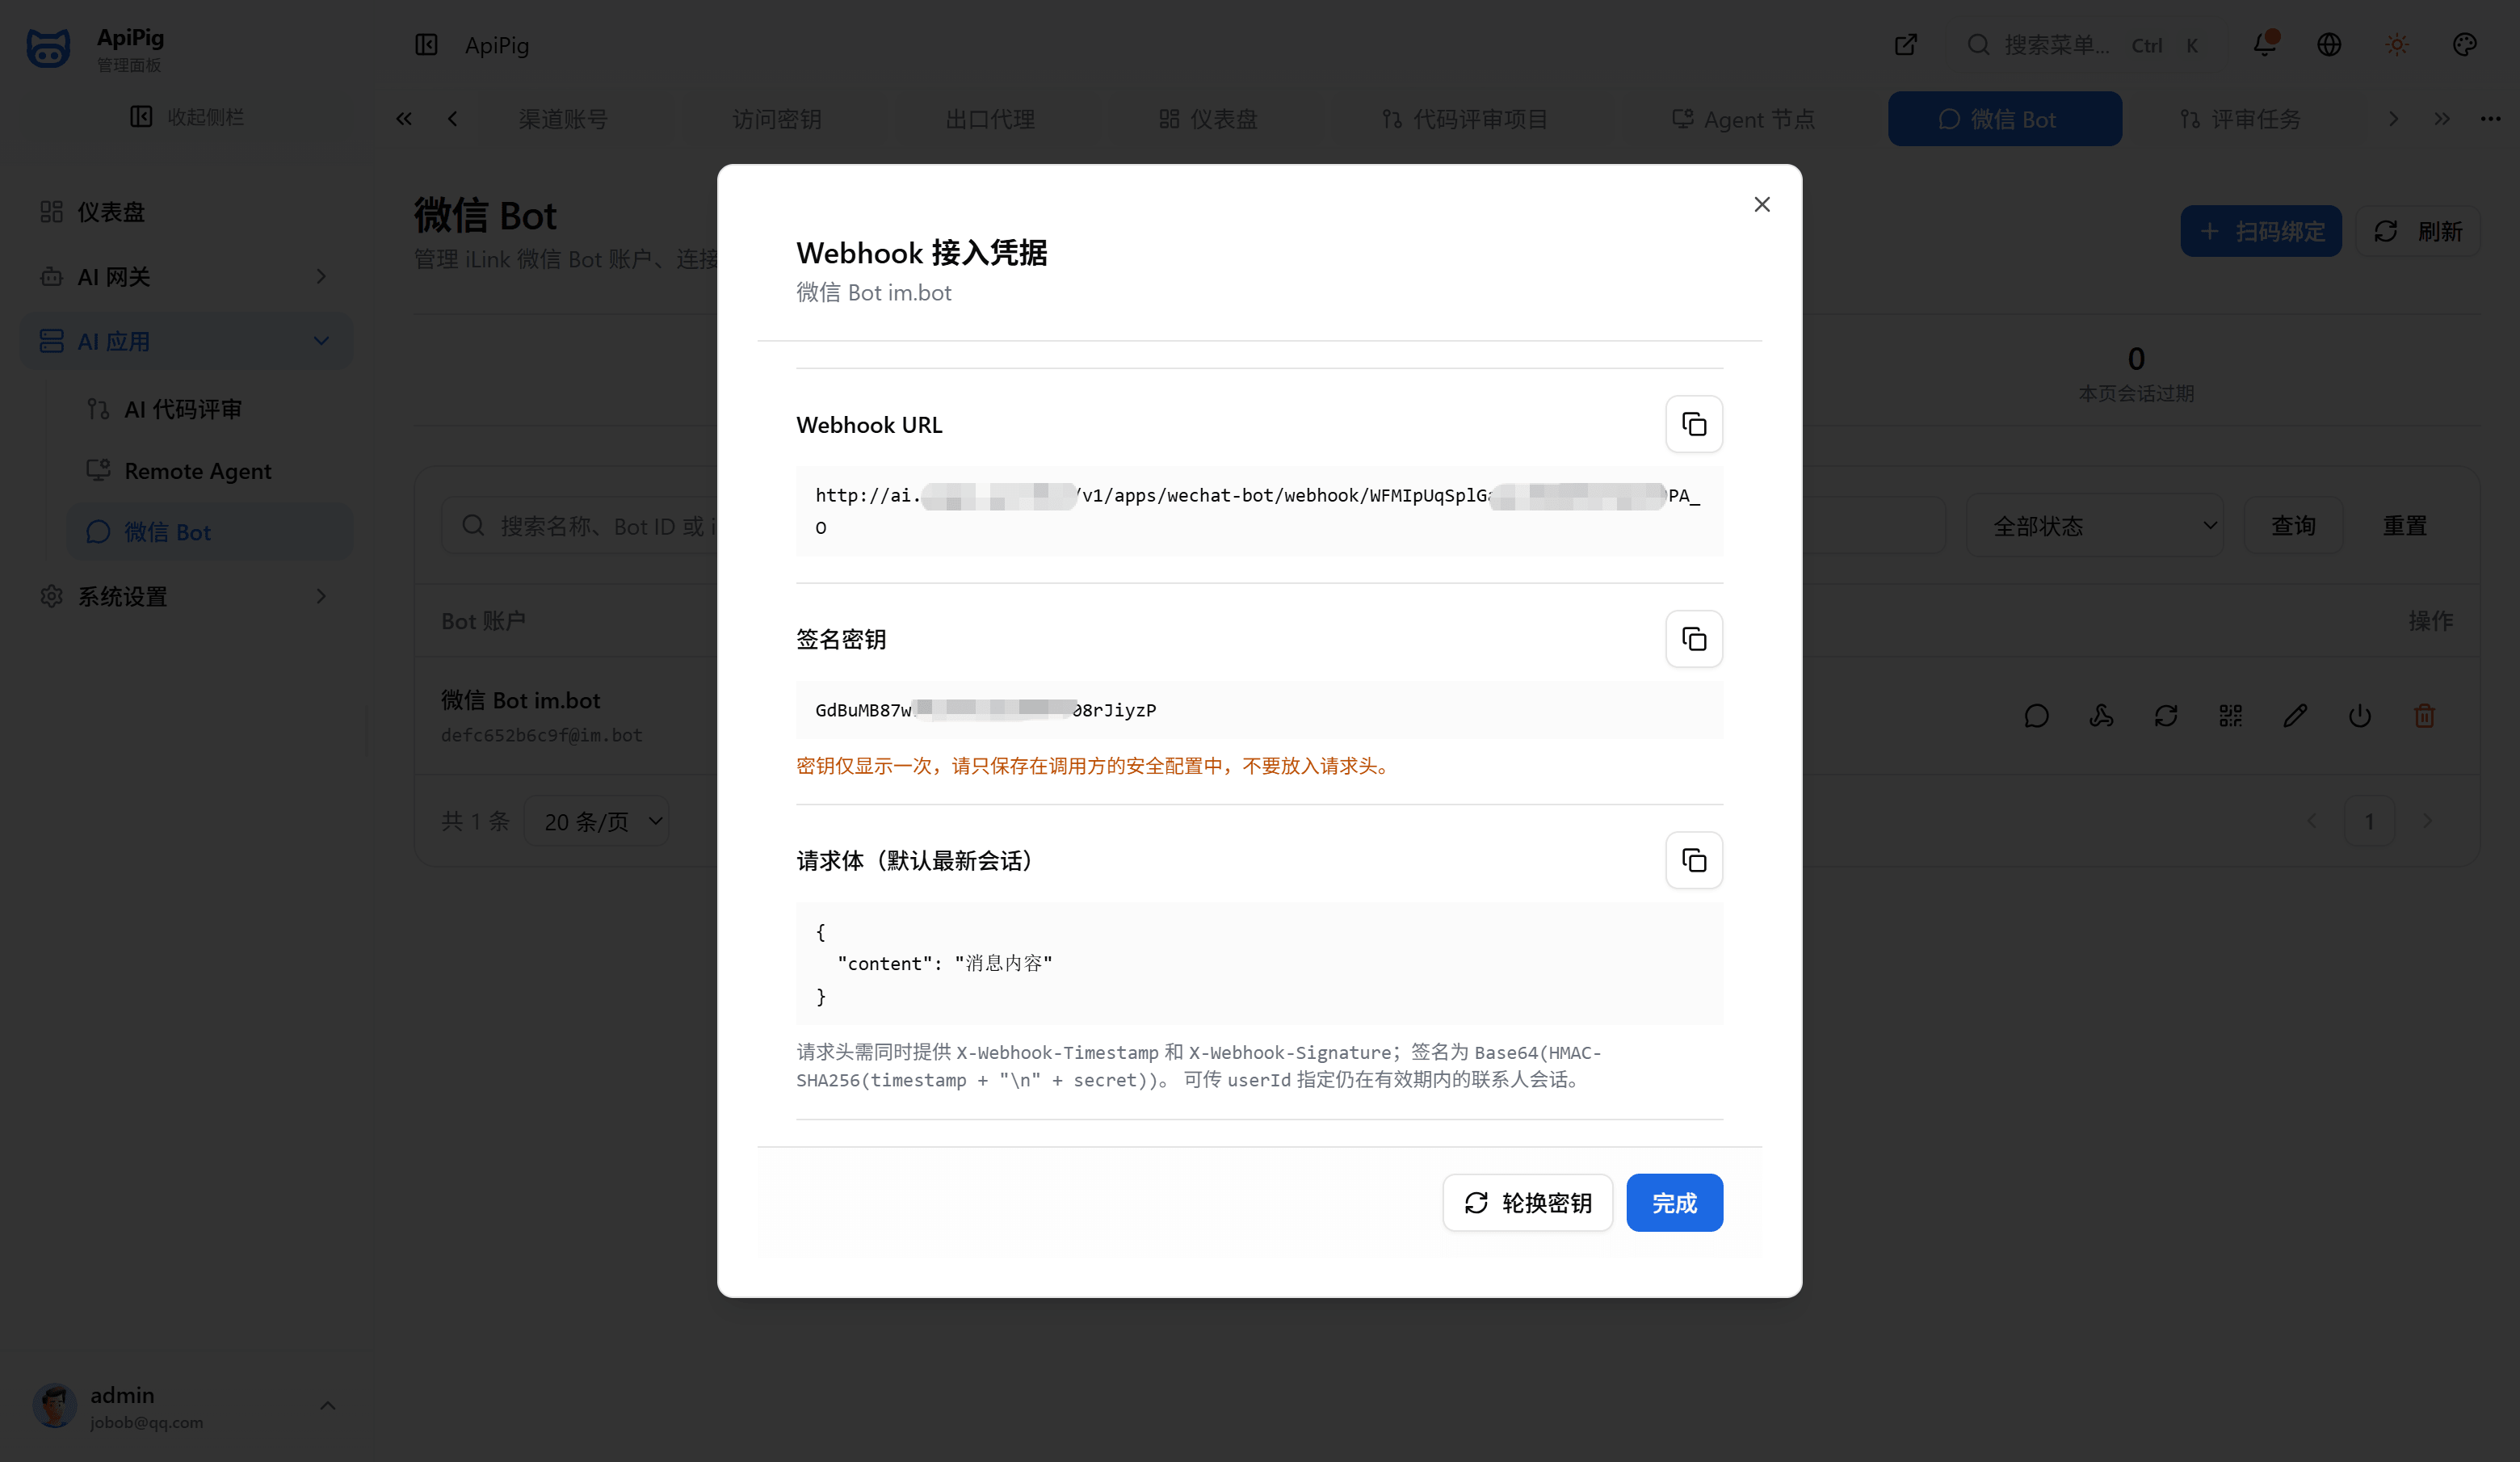The width and height of the screenshot is (2520, 1462).
Task: Click jobob@qq.com email text
Action: point(146,1422)
